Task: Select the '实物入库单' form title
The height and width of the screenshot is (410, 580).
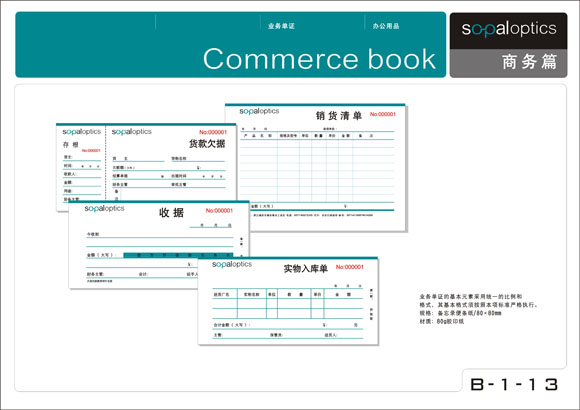Action: 306,269
